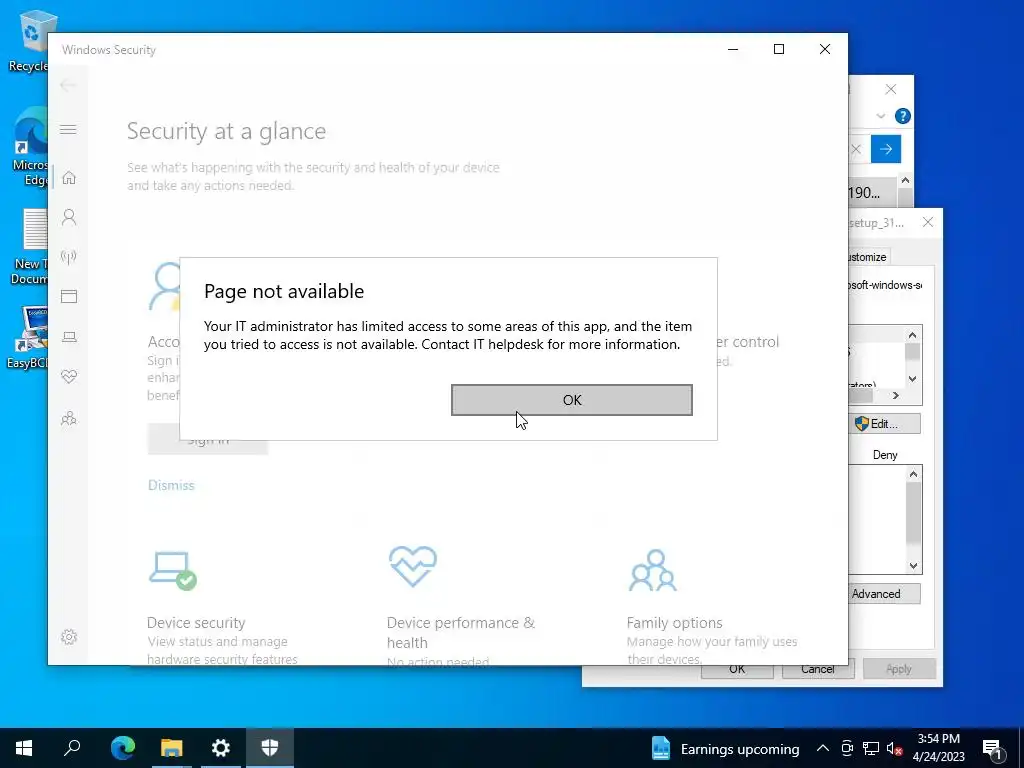Open App & browser control sidebar icon
The width and height of the screenshot is (1024, 768).
coord(69,296)
